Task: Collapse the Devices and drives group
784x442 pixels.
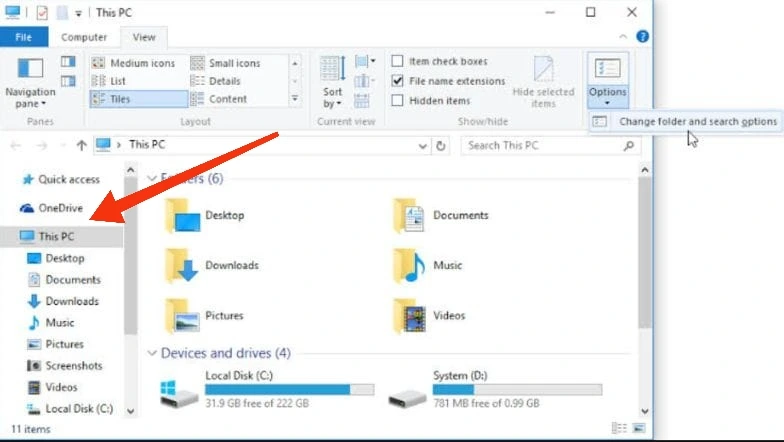Action: click(x=152, y=353)
